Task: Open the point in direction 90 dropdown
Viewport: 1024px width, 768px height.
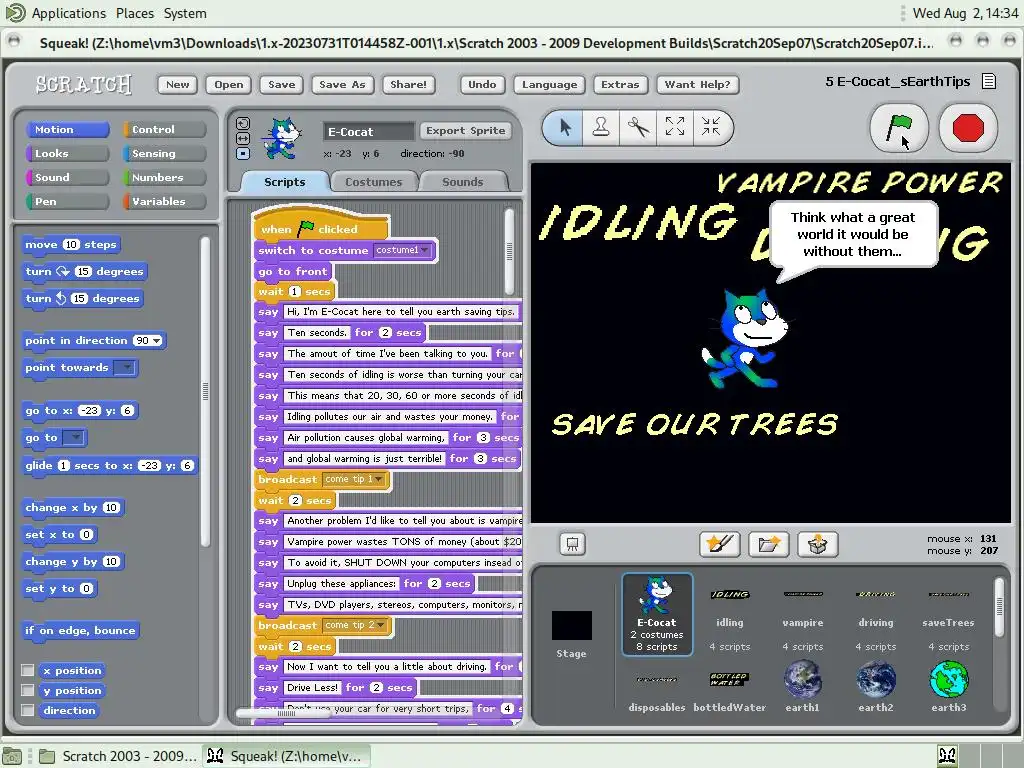Action: tap(157, 341)
